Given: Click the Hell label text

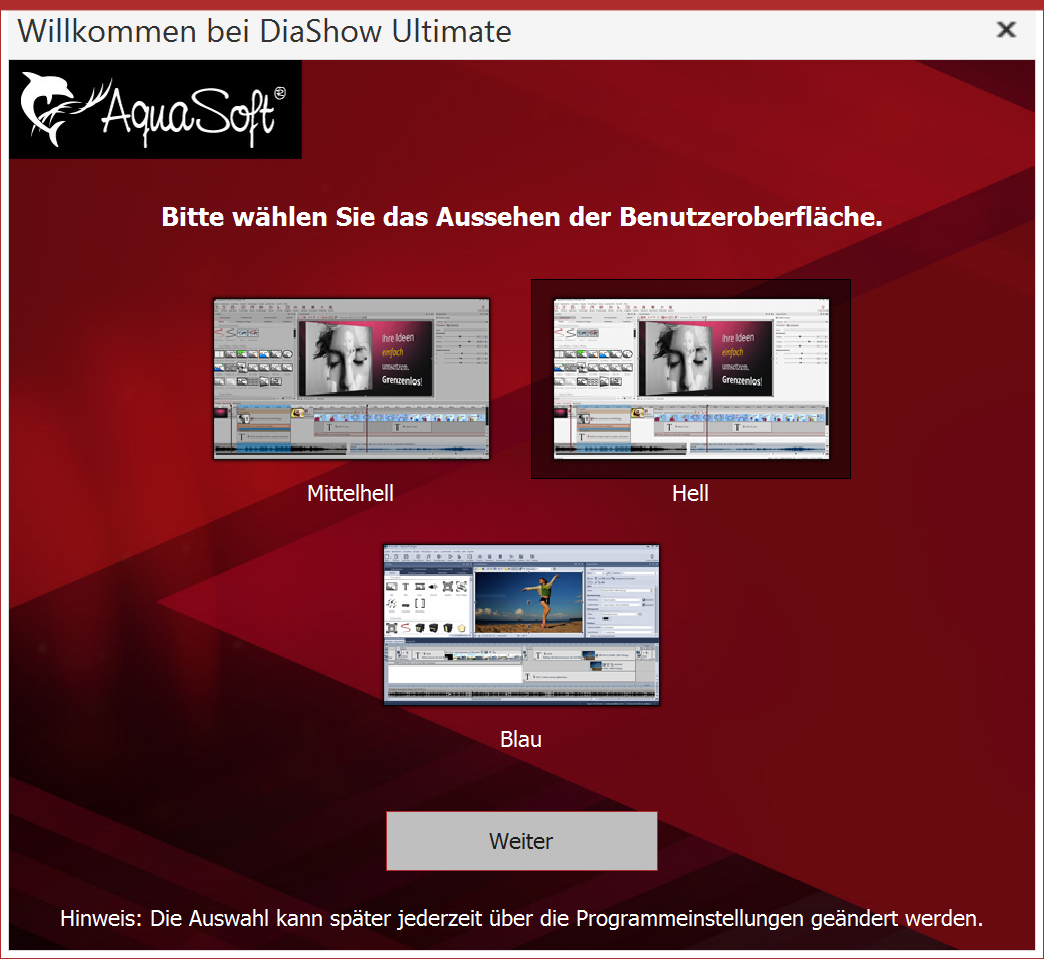Looking at the screenshot, I should point(690,493).
